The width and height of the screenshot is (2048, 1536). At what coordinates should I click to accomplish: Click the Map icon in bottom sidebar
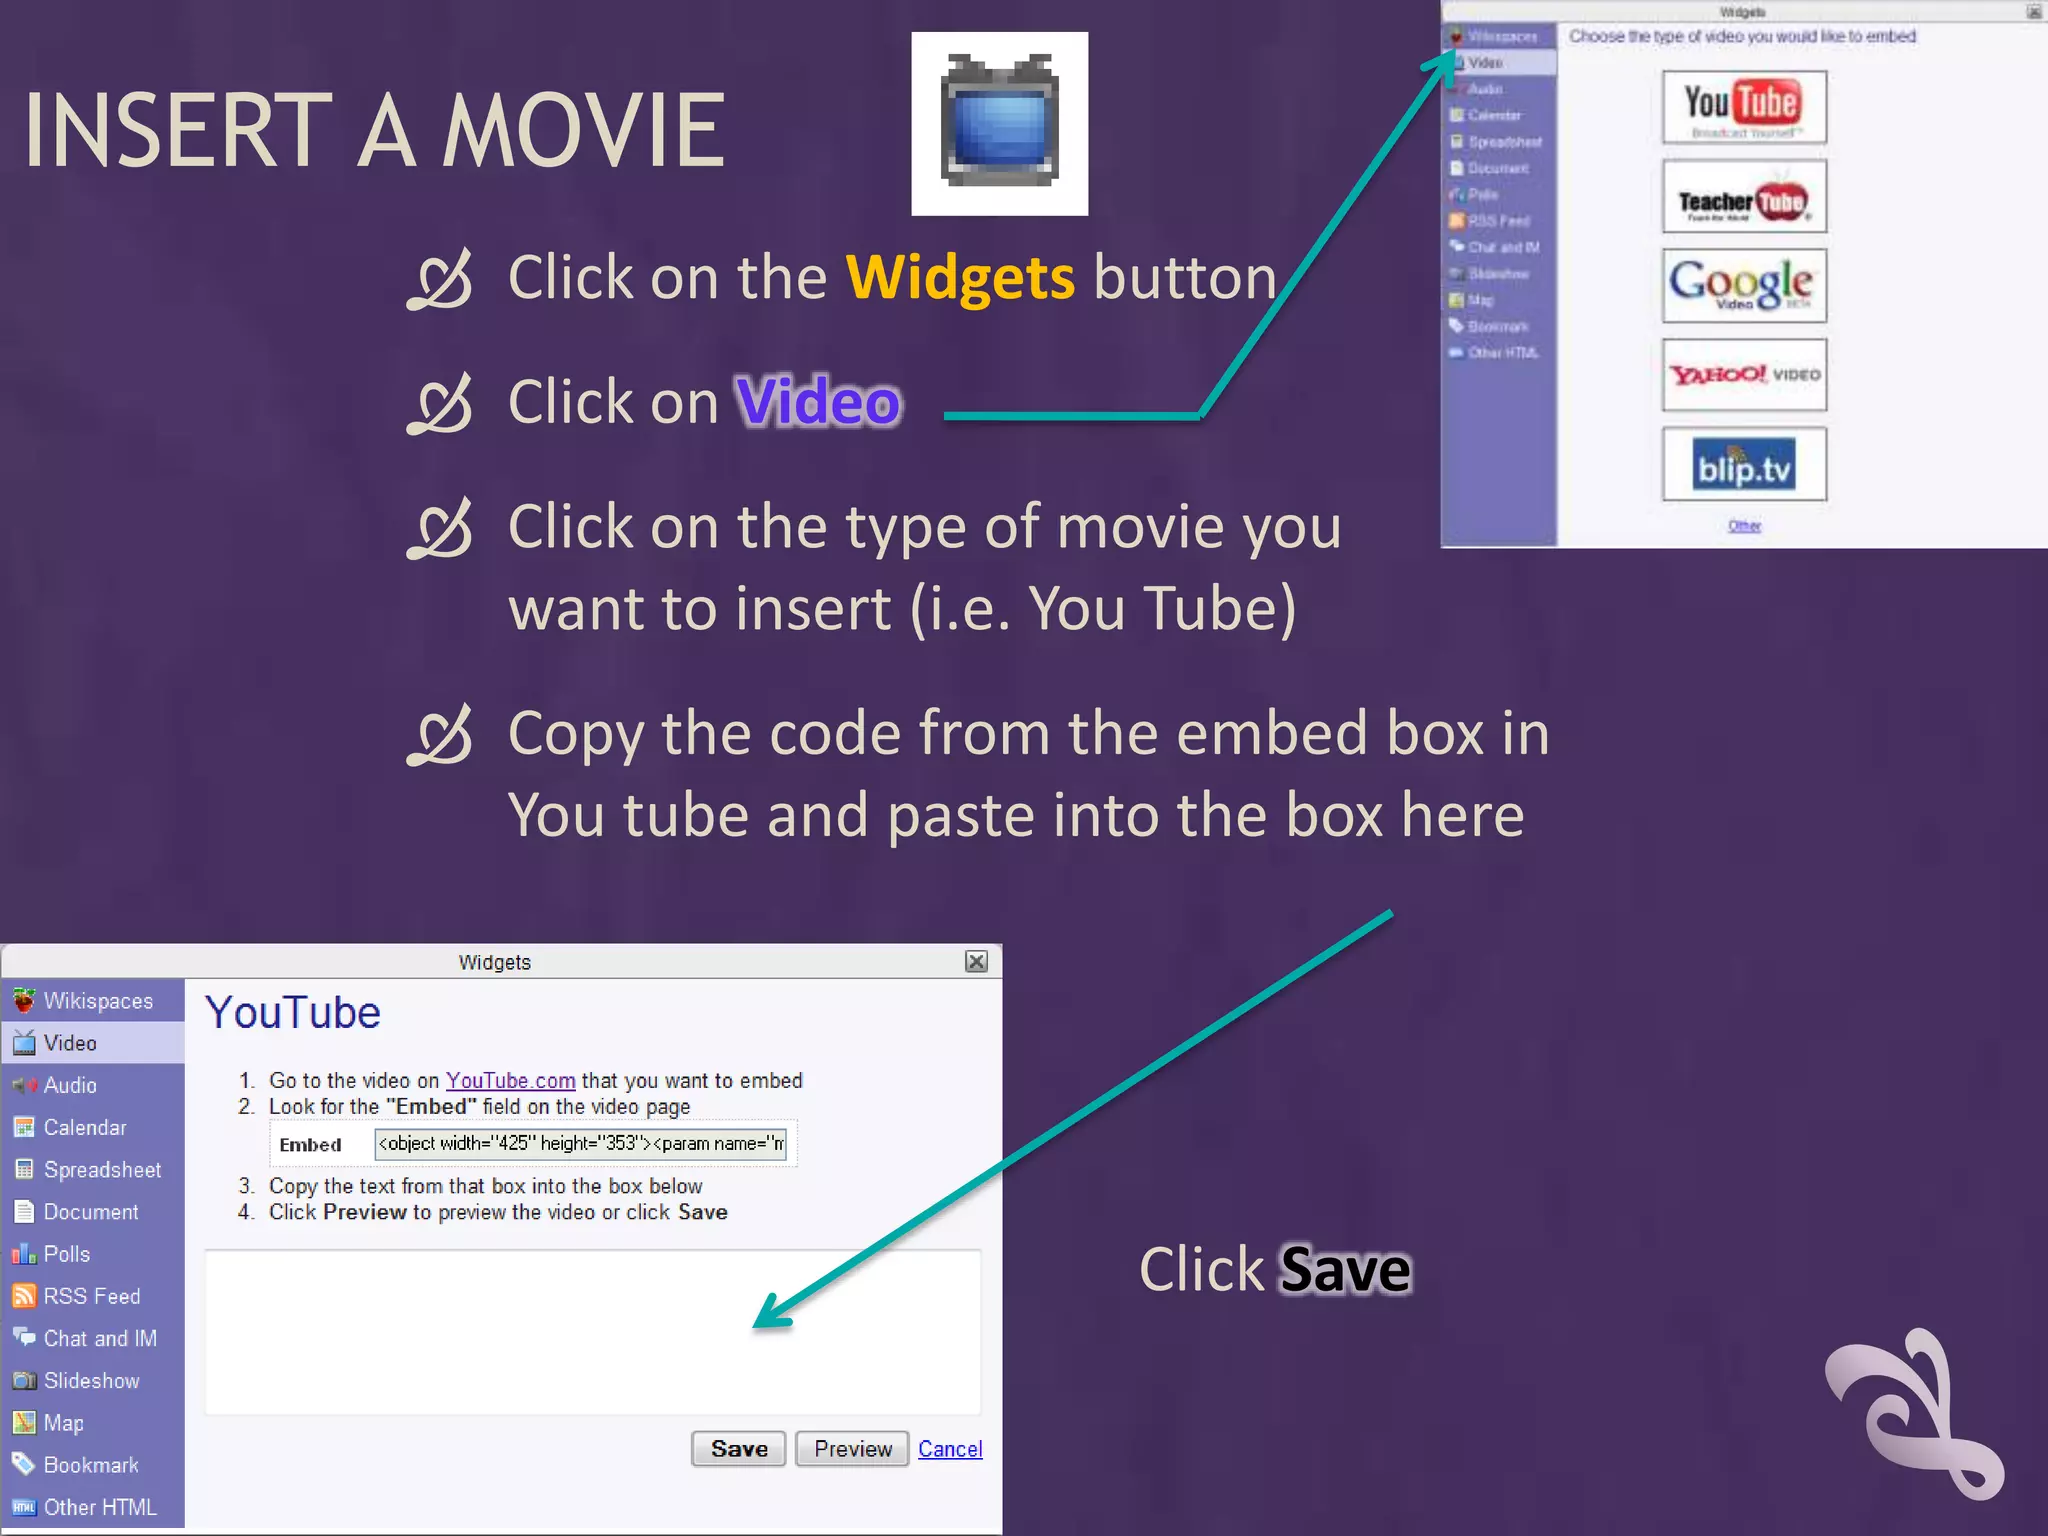click(24, 1422)
